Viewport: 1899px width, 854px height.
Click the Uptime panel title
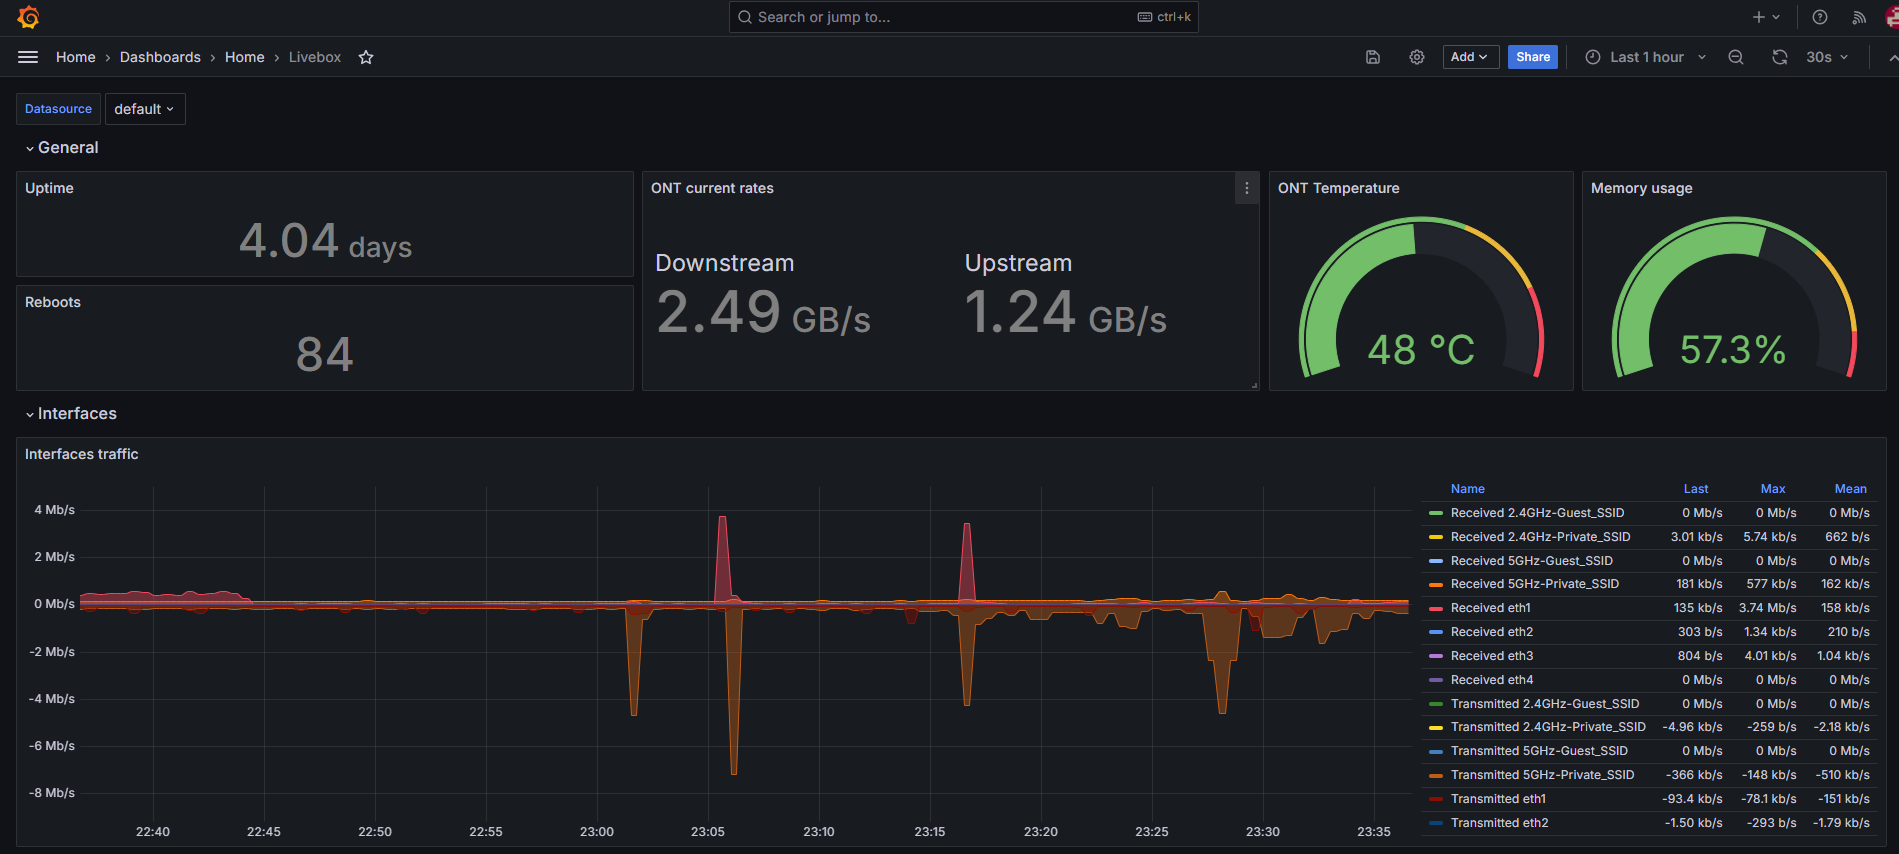click(49, 188)
